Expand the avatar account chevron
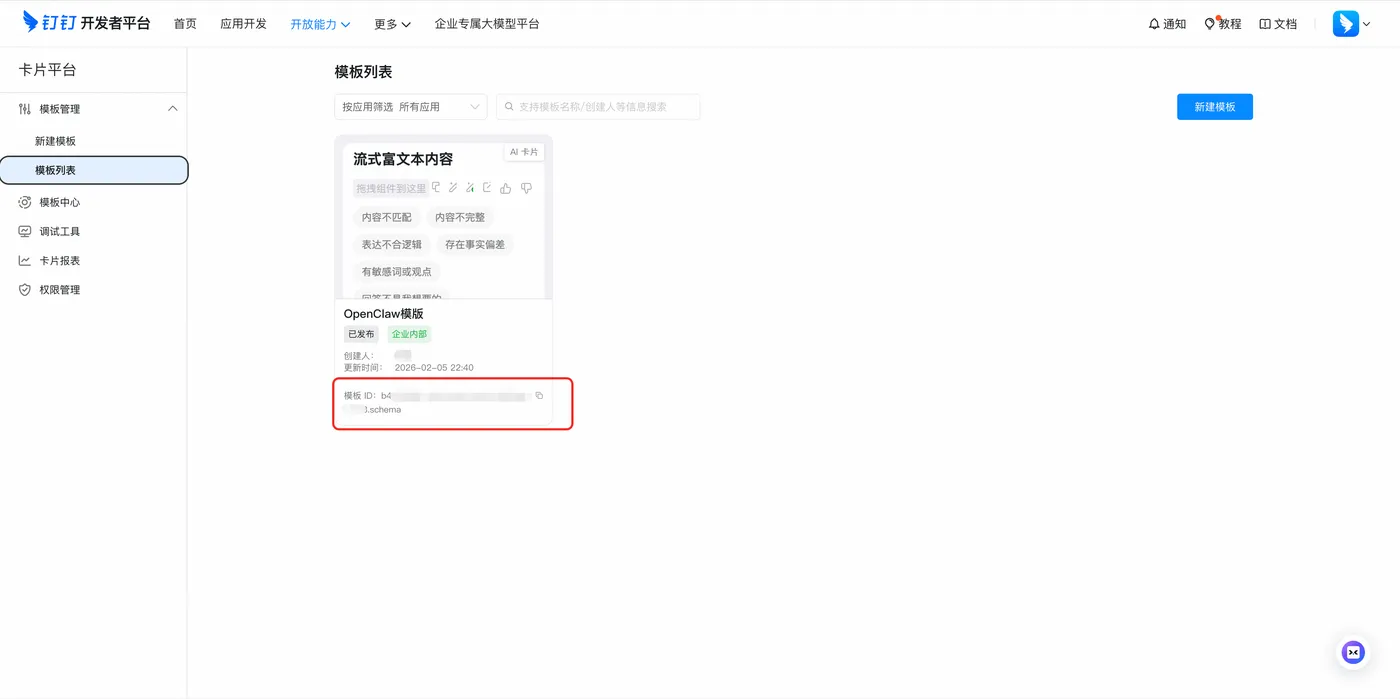 click(1367, 24)
